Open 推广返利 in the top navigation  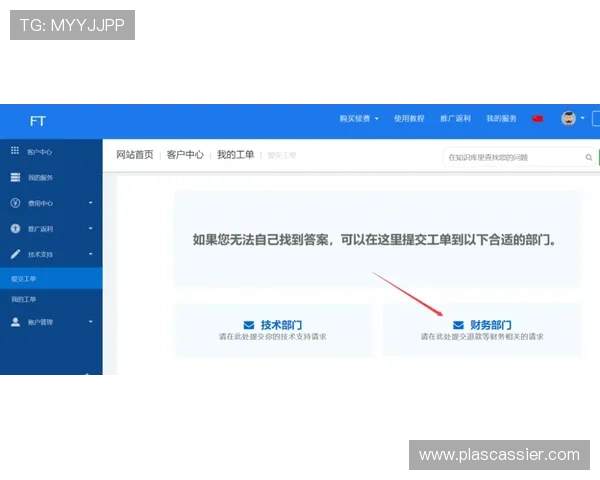click(x=455, y=119)
